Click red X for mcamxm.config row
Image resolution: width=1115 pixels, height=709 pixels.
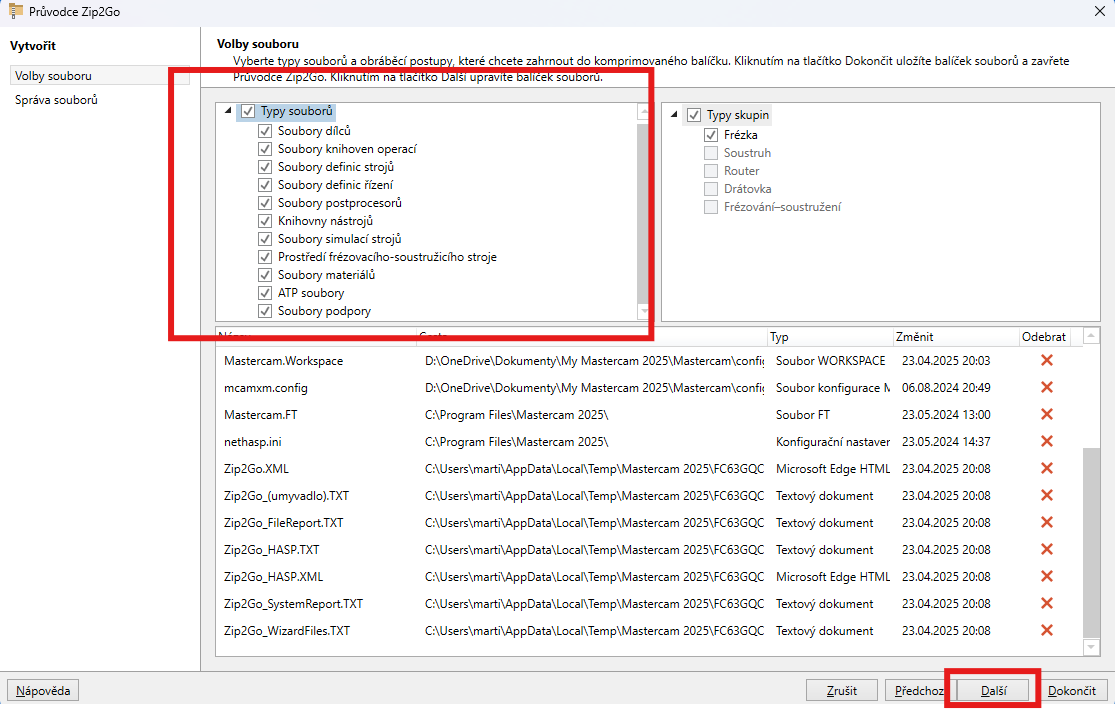pyautogui.click(x=1047, y=387)
